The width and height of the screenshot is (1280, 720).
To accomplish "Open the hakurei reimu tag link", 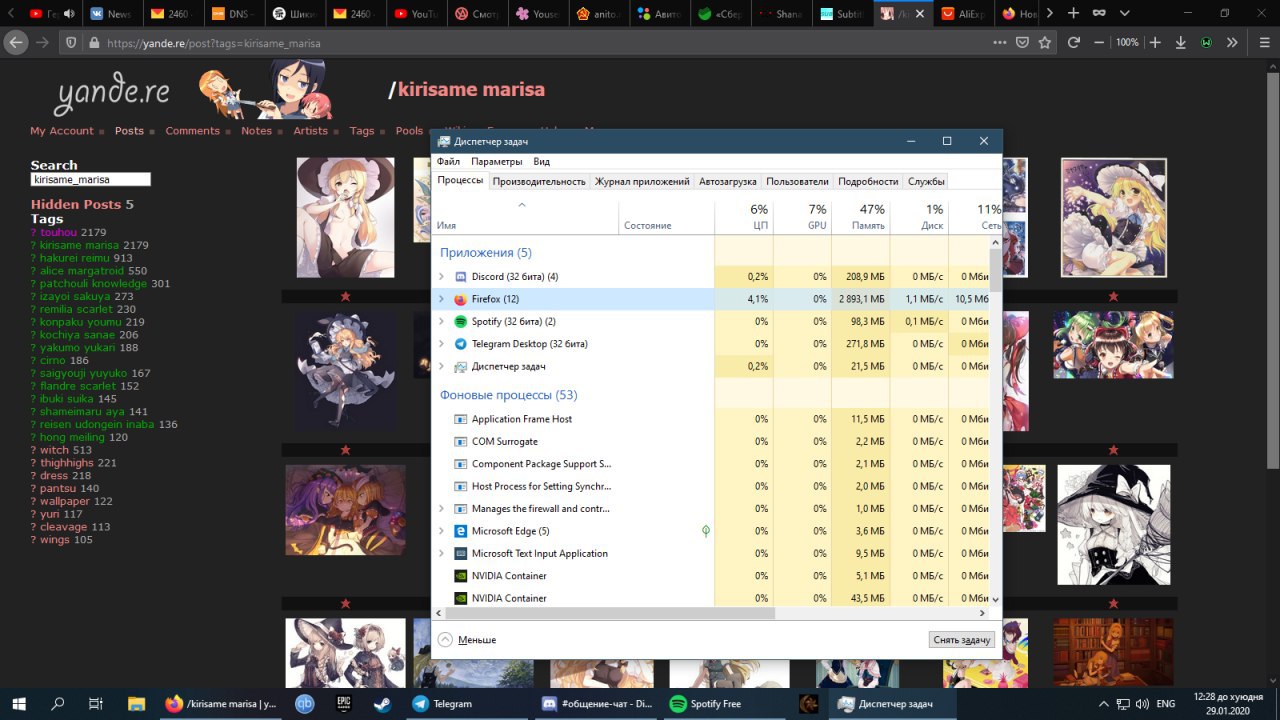I will (x=75, y=258).
